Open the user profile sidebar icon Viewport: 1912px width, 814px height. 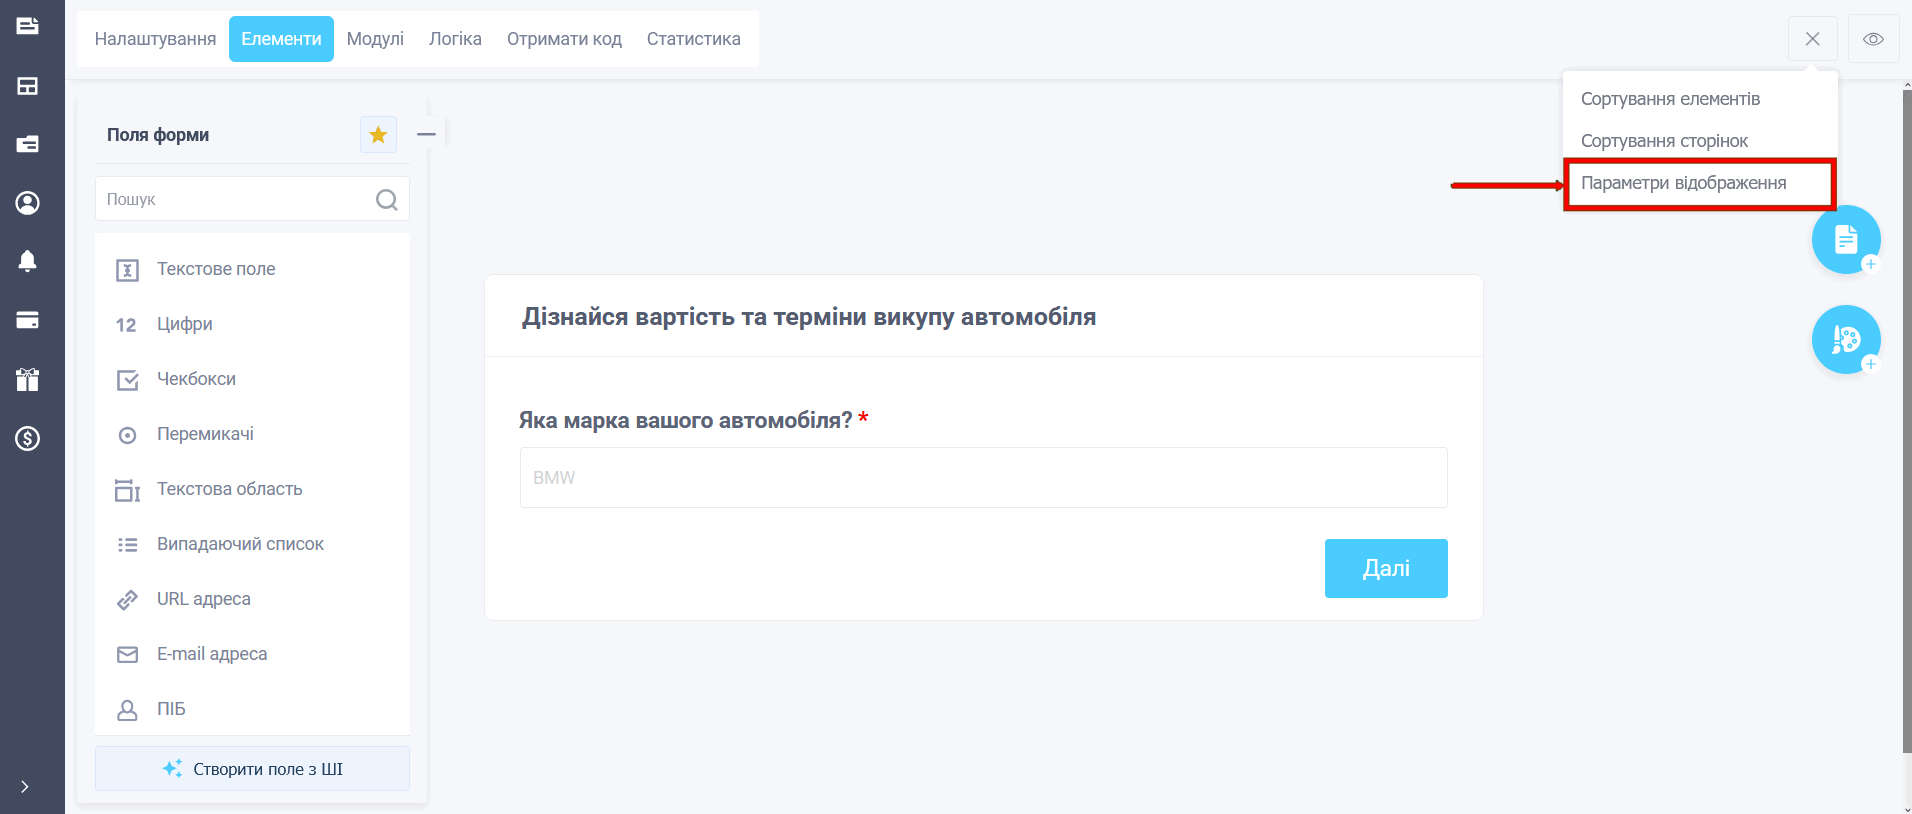coord(28,203)
